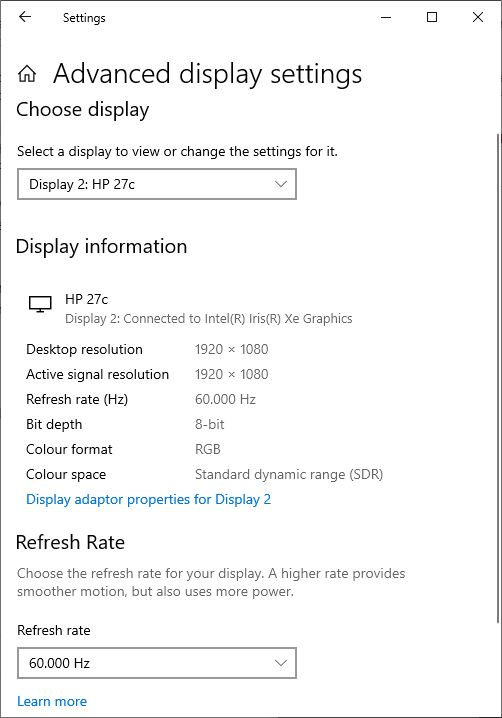This screenshot has height=718, width=502.
Task: Click the Advanced display settings heading
Action: (207, 74)
